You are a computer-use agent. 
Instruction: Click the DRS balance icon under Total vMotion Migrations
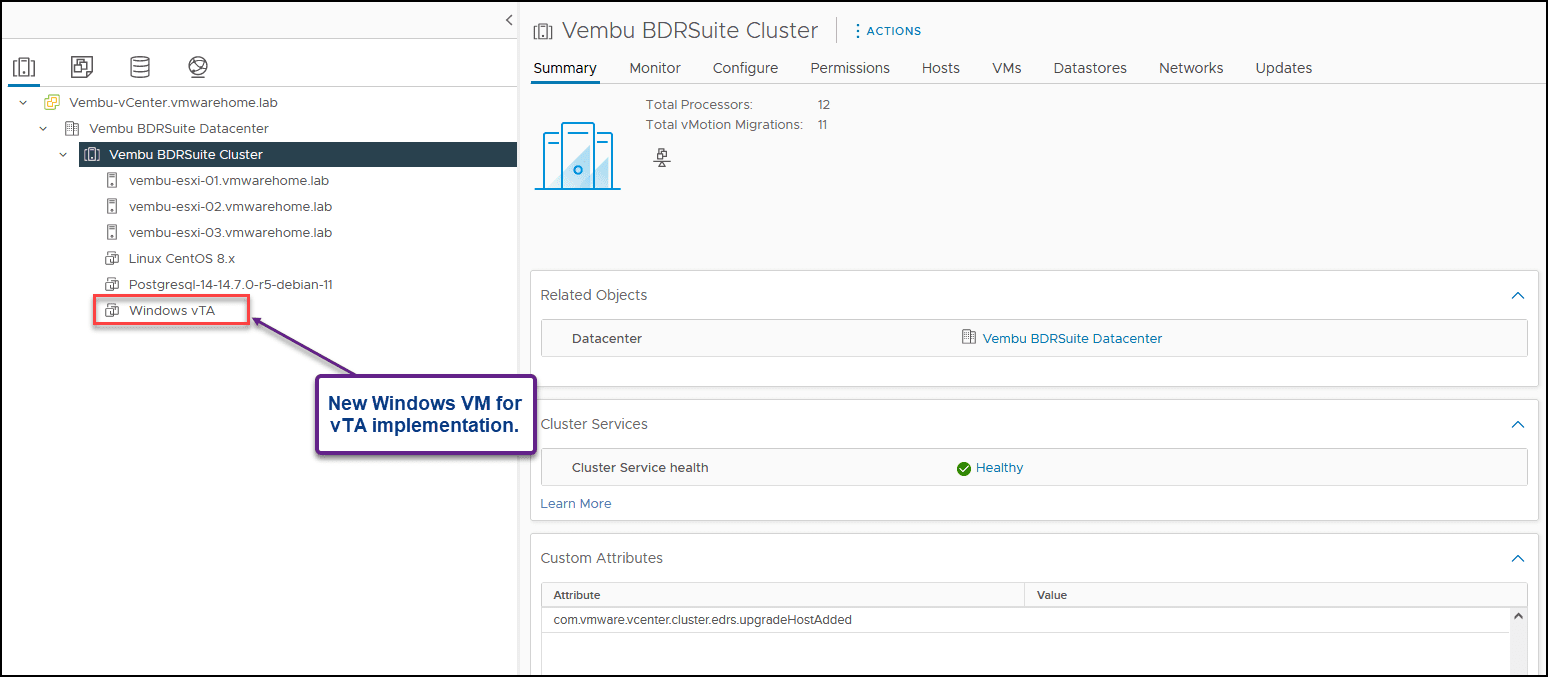662,156
